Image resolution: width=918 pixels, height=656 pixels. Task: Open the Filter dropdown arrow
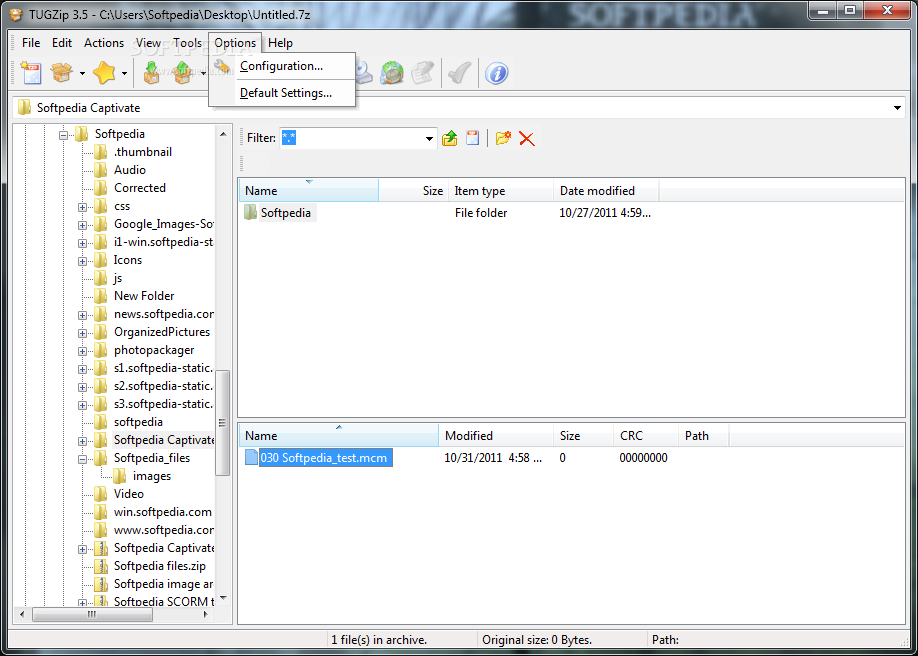[429, 139]
